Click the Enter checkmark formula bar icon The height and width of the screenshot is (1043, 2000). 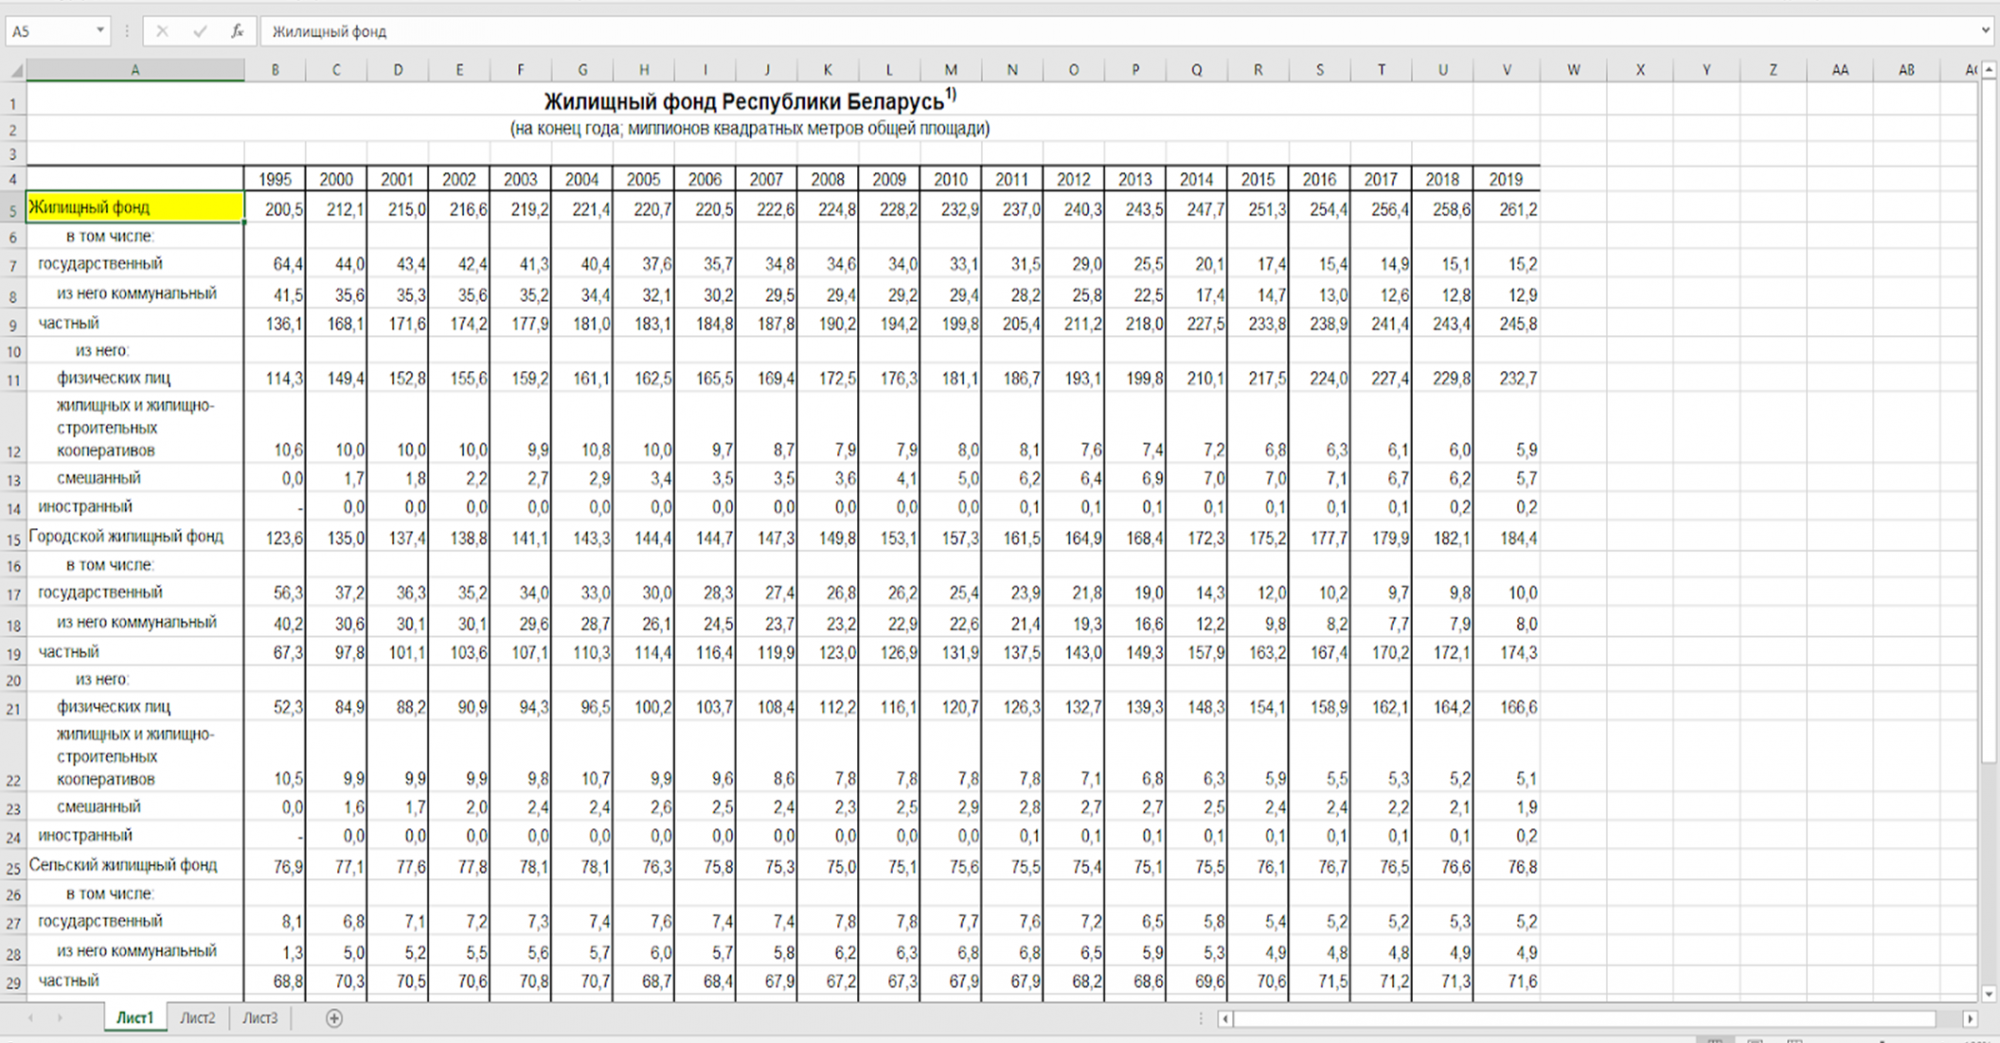200,31
